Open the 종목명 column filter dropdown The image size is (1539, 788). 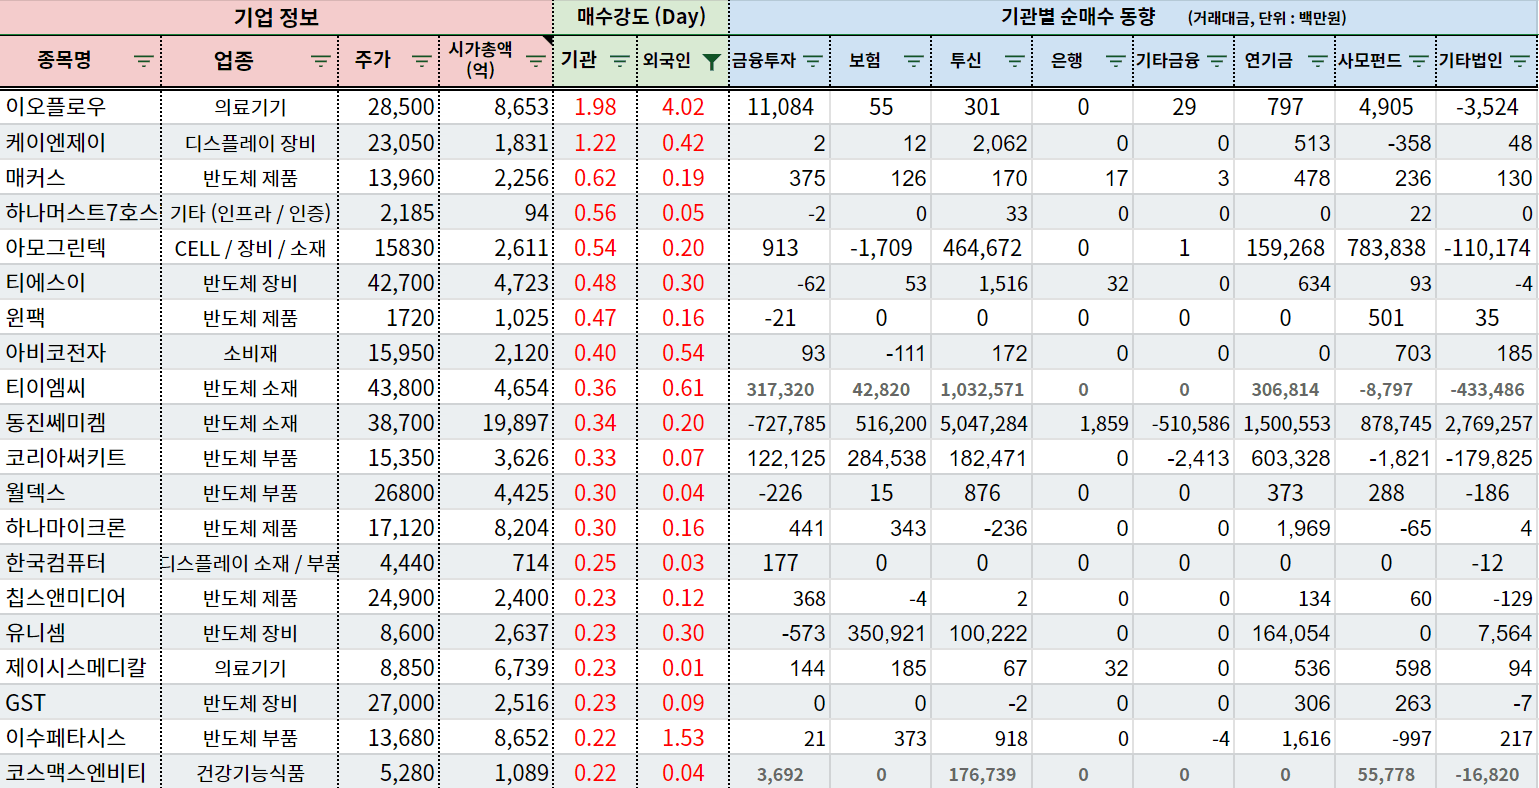144,62
